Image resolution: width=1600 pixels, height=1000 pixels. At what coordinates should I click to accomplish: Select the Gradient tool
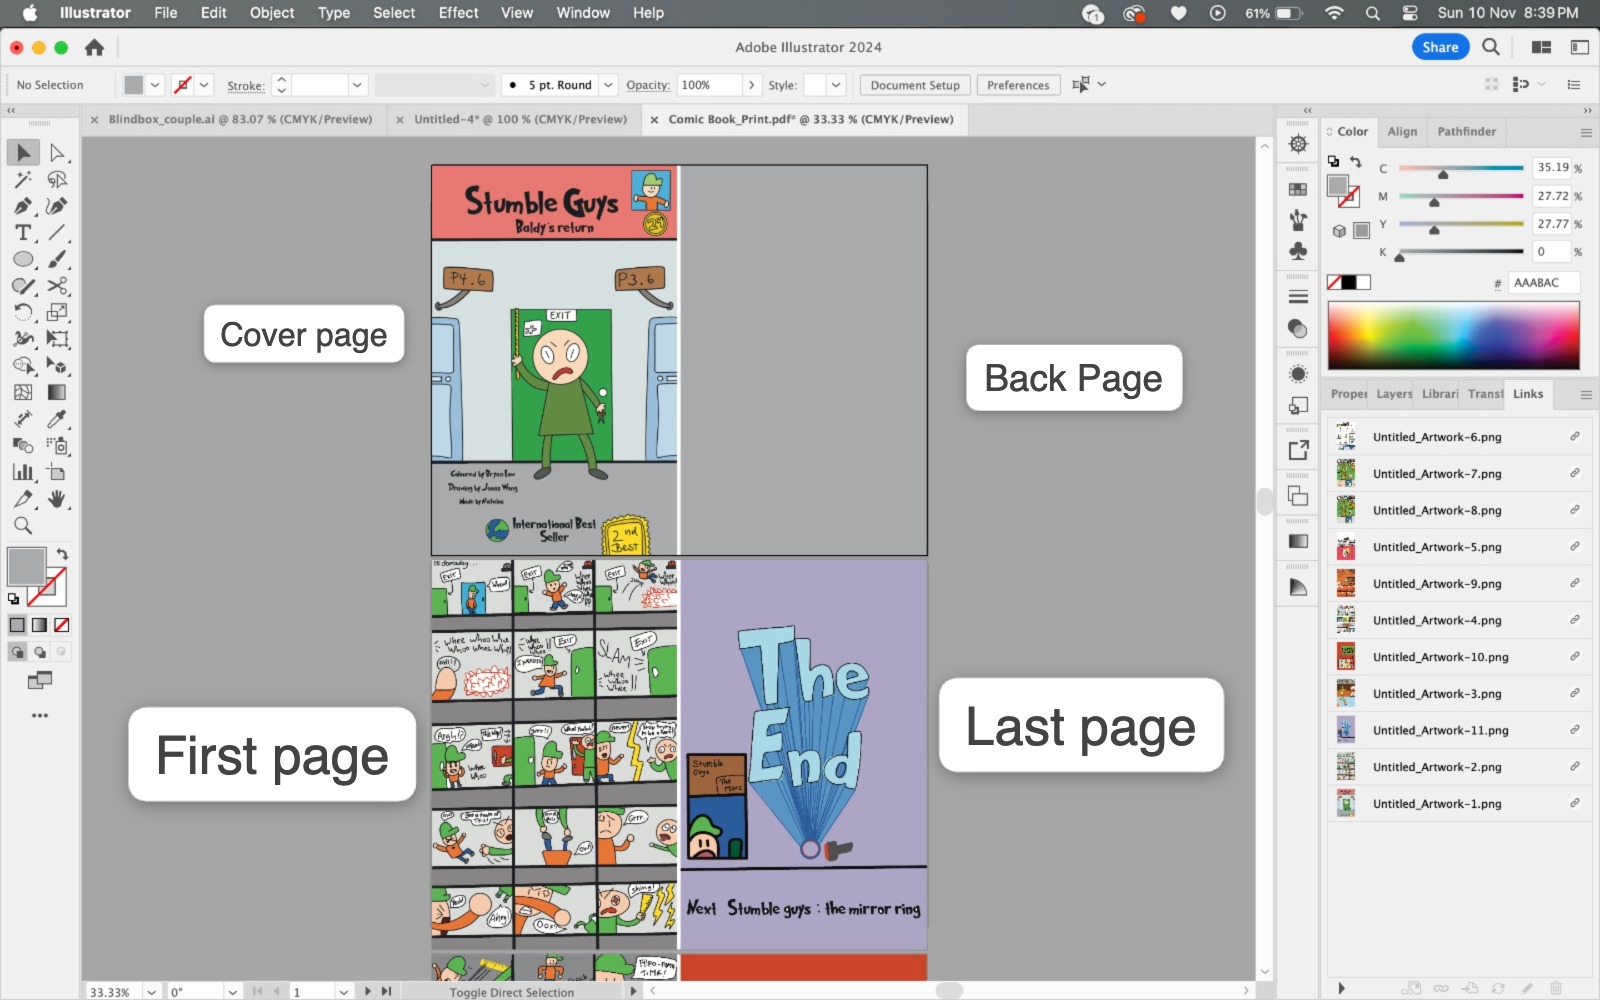click(x=57, y=392)
